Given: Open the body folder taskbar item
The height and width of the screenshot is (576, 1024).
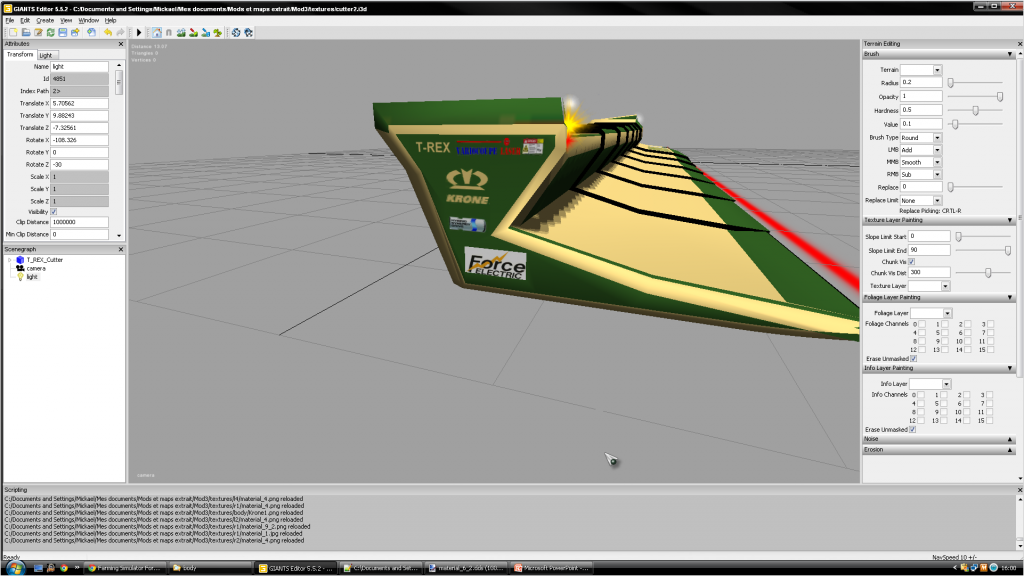Looking at the screenshot, I should point(210,568).
